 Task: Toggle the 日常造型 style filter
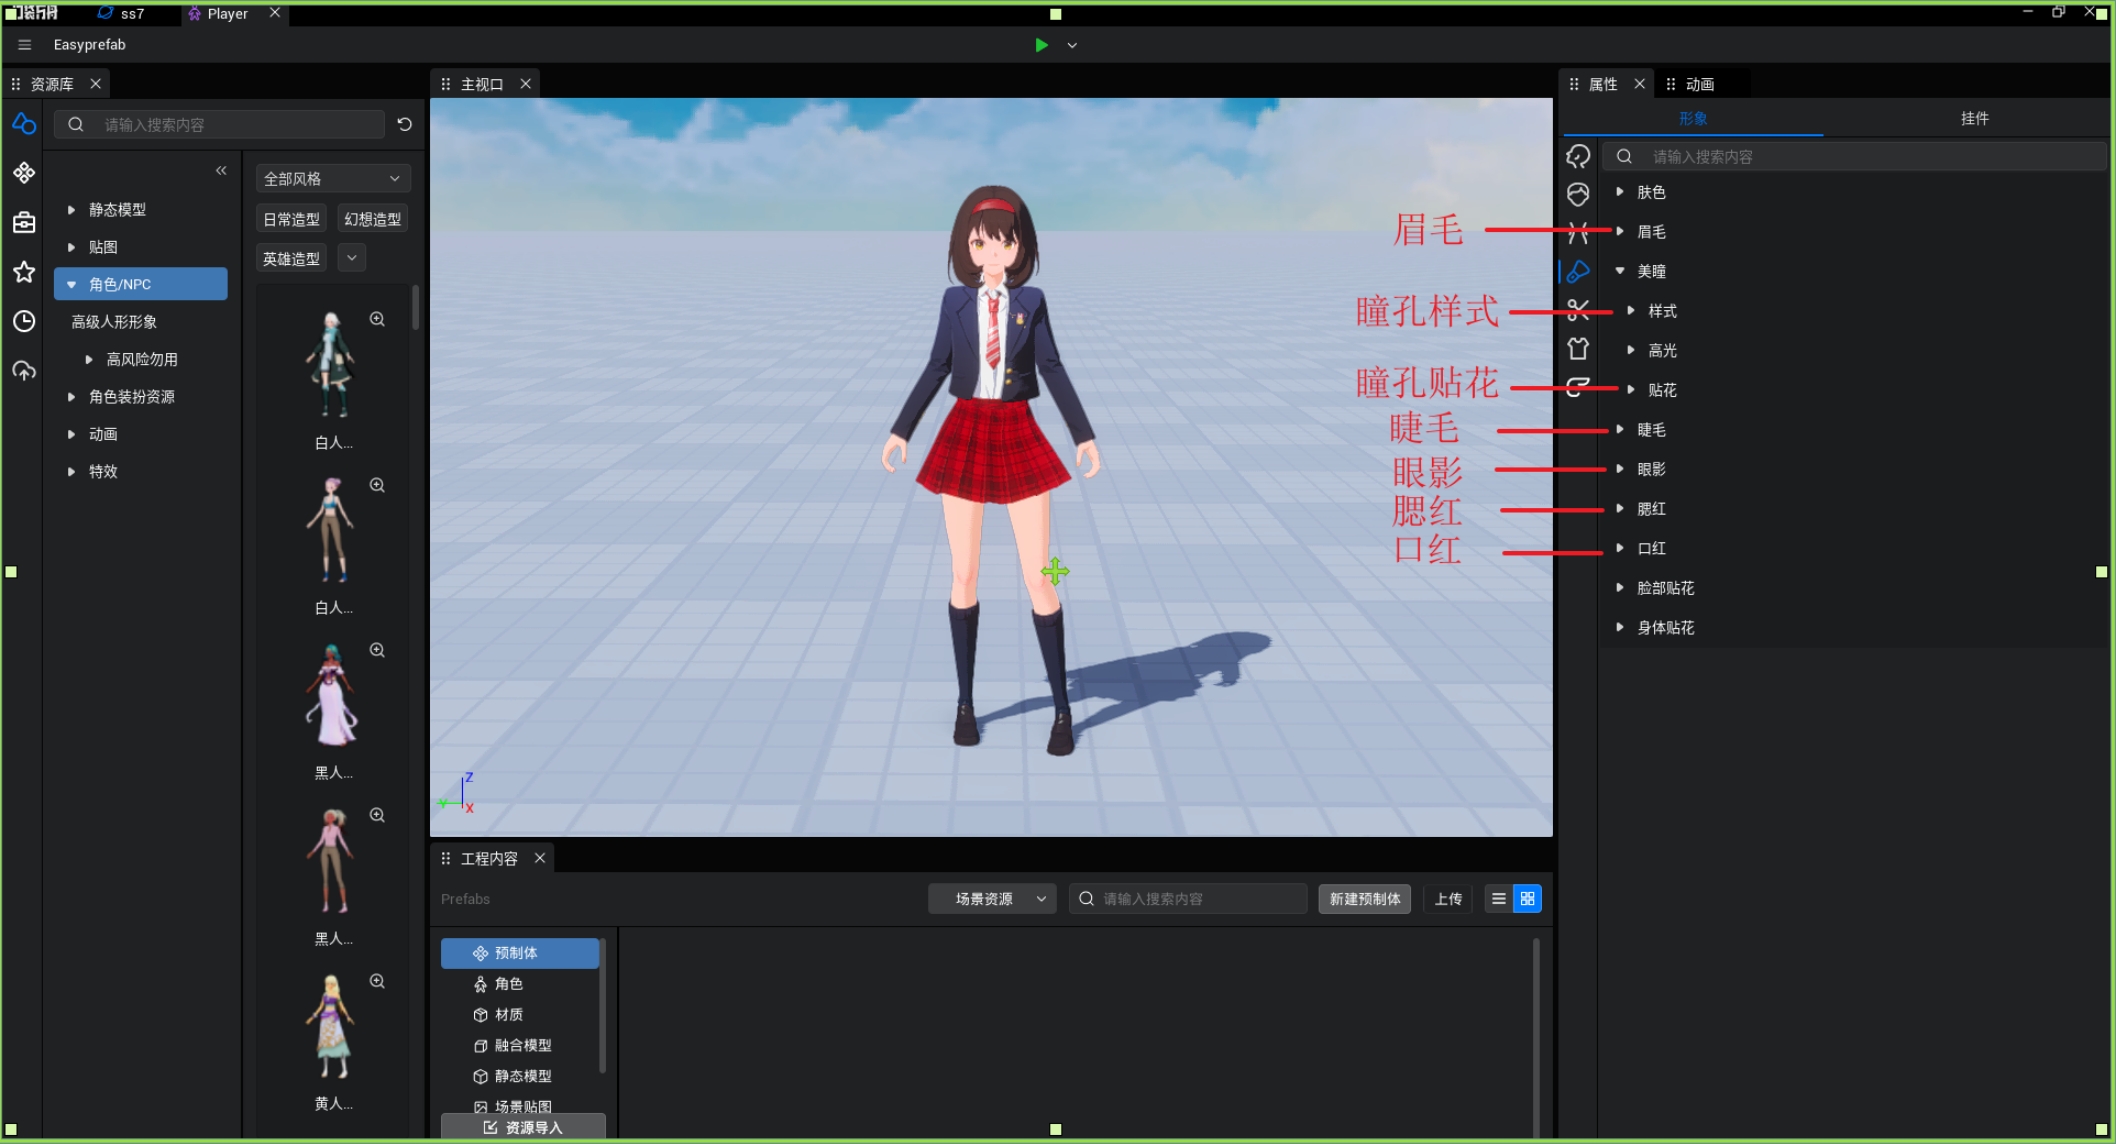point(291,219)
